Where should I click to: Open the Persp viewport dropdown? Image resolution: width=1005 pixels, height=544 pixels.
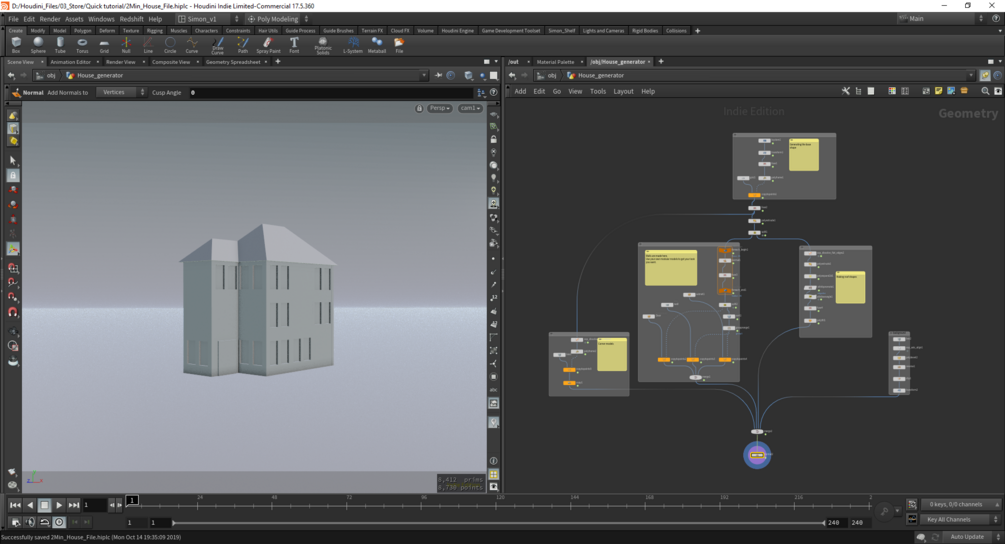440,108
